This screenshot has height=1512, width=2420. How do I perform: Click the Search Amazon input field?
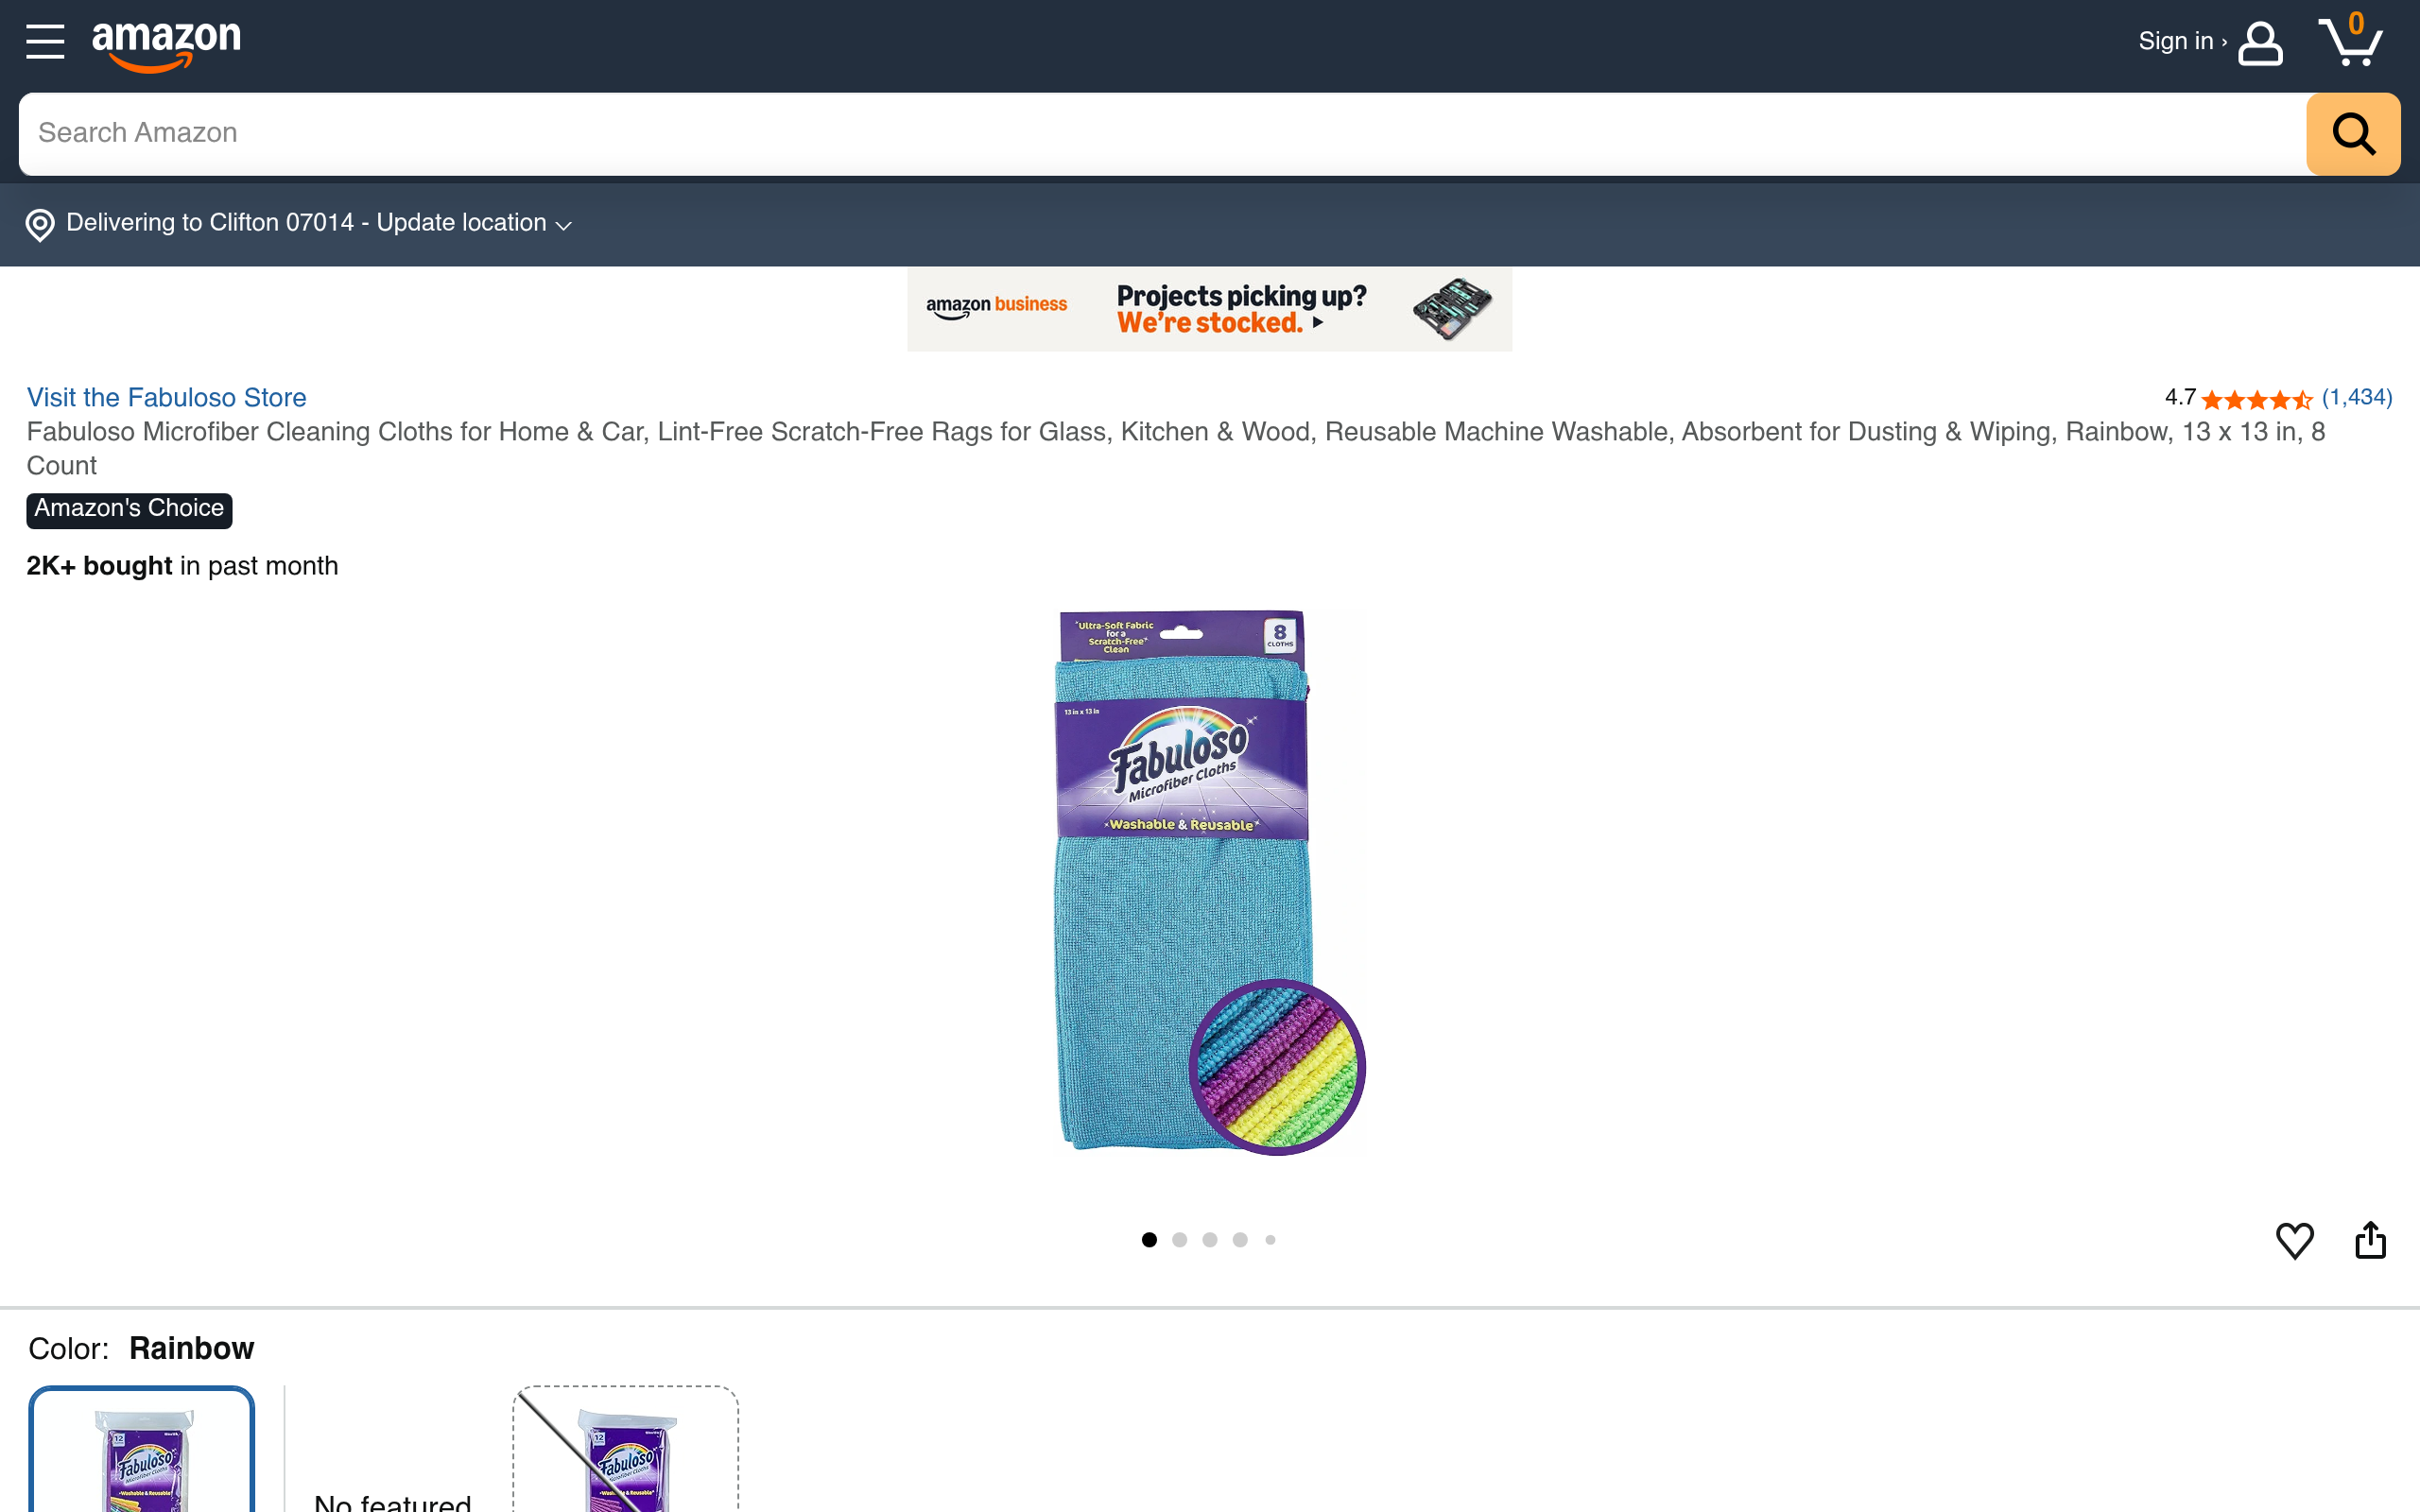(x=1162, y=134)
